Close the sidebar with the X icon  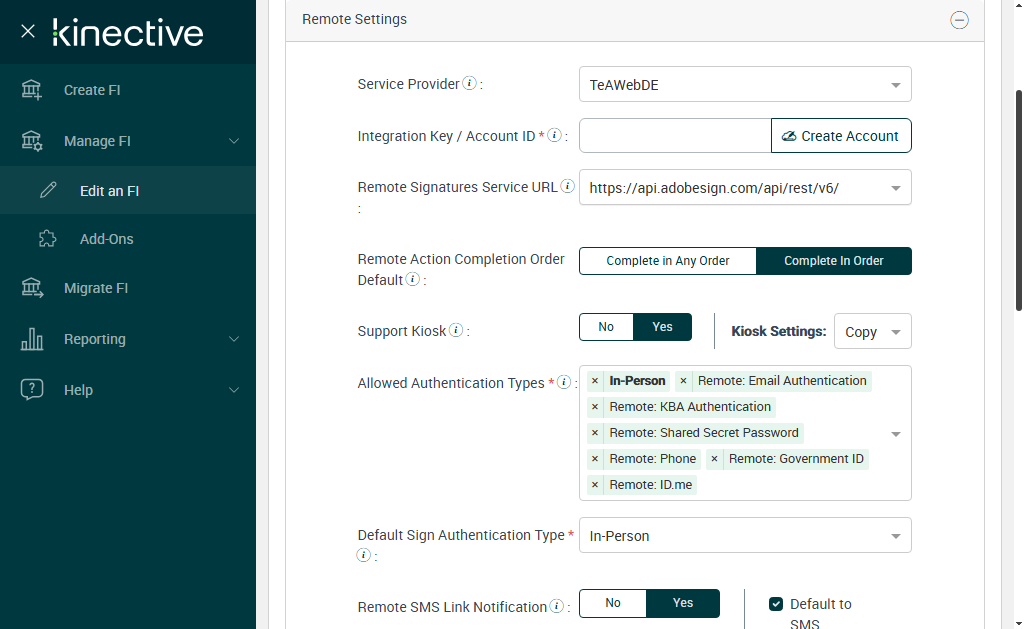click(x=28, y=31)
